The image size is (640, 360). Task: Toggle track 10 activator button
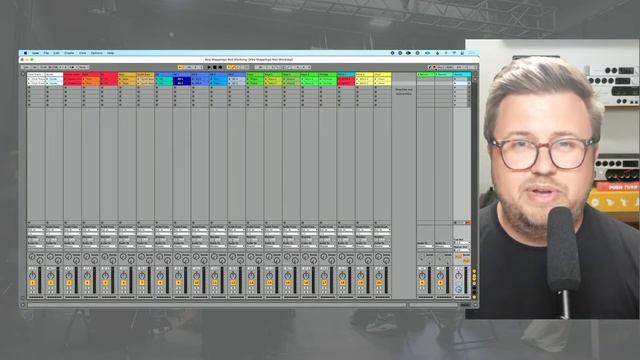click(x=197, y=282)
